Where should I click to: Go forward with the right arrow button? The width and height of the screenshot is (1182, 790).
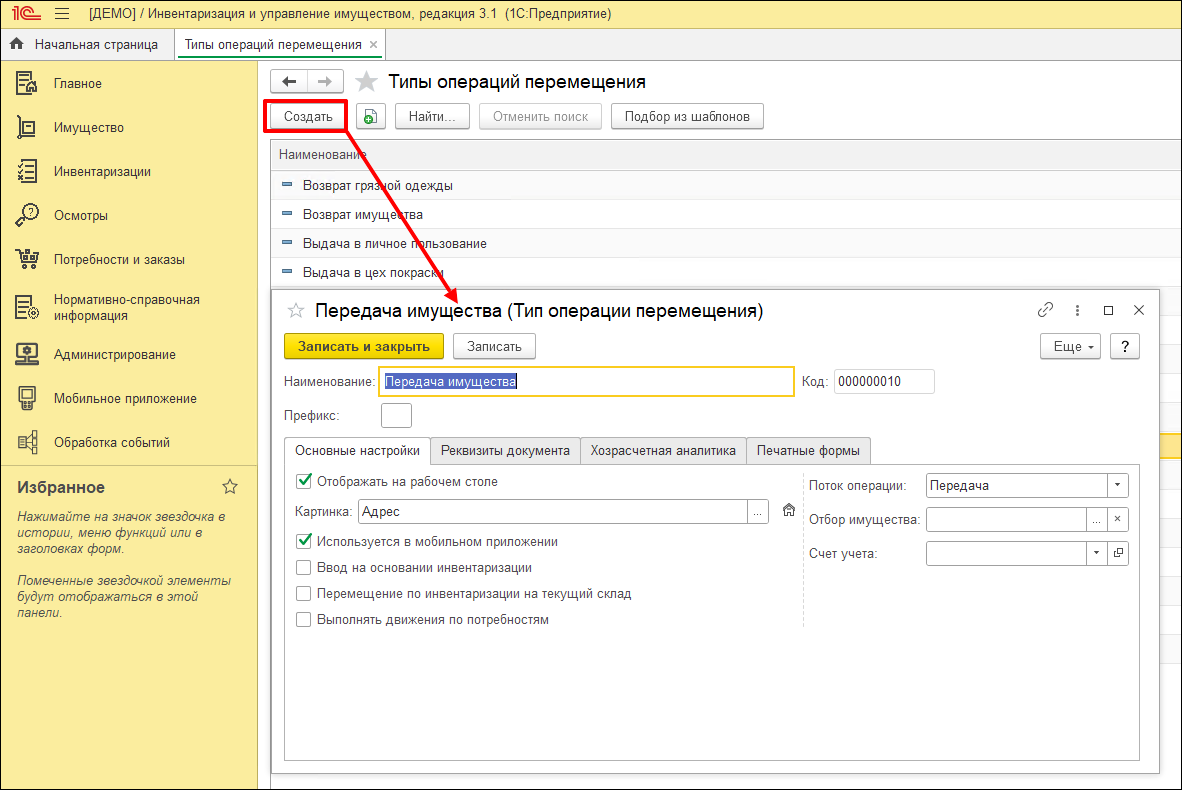[x=325, y=81]
